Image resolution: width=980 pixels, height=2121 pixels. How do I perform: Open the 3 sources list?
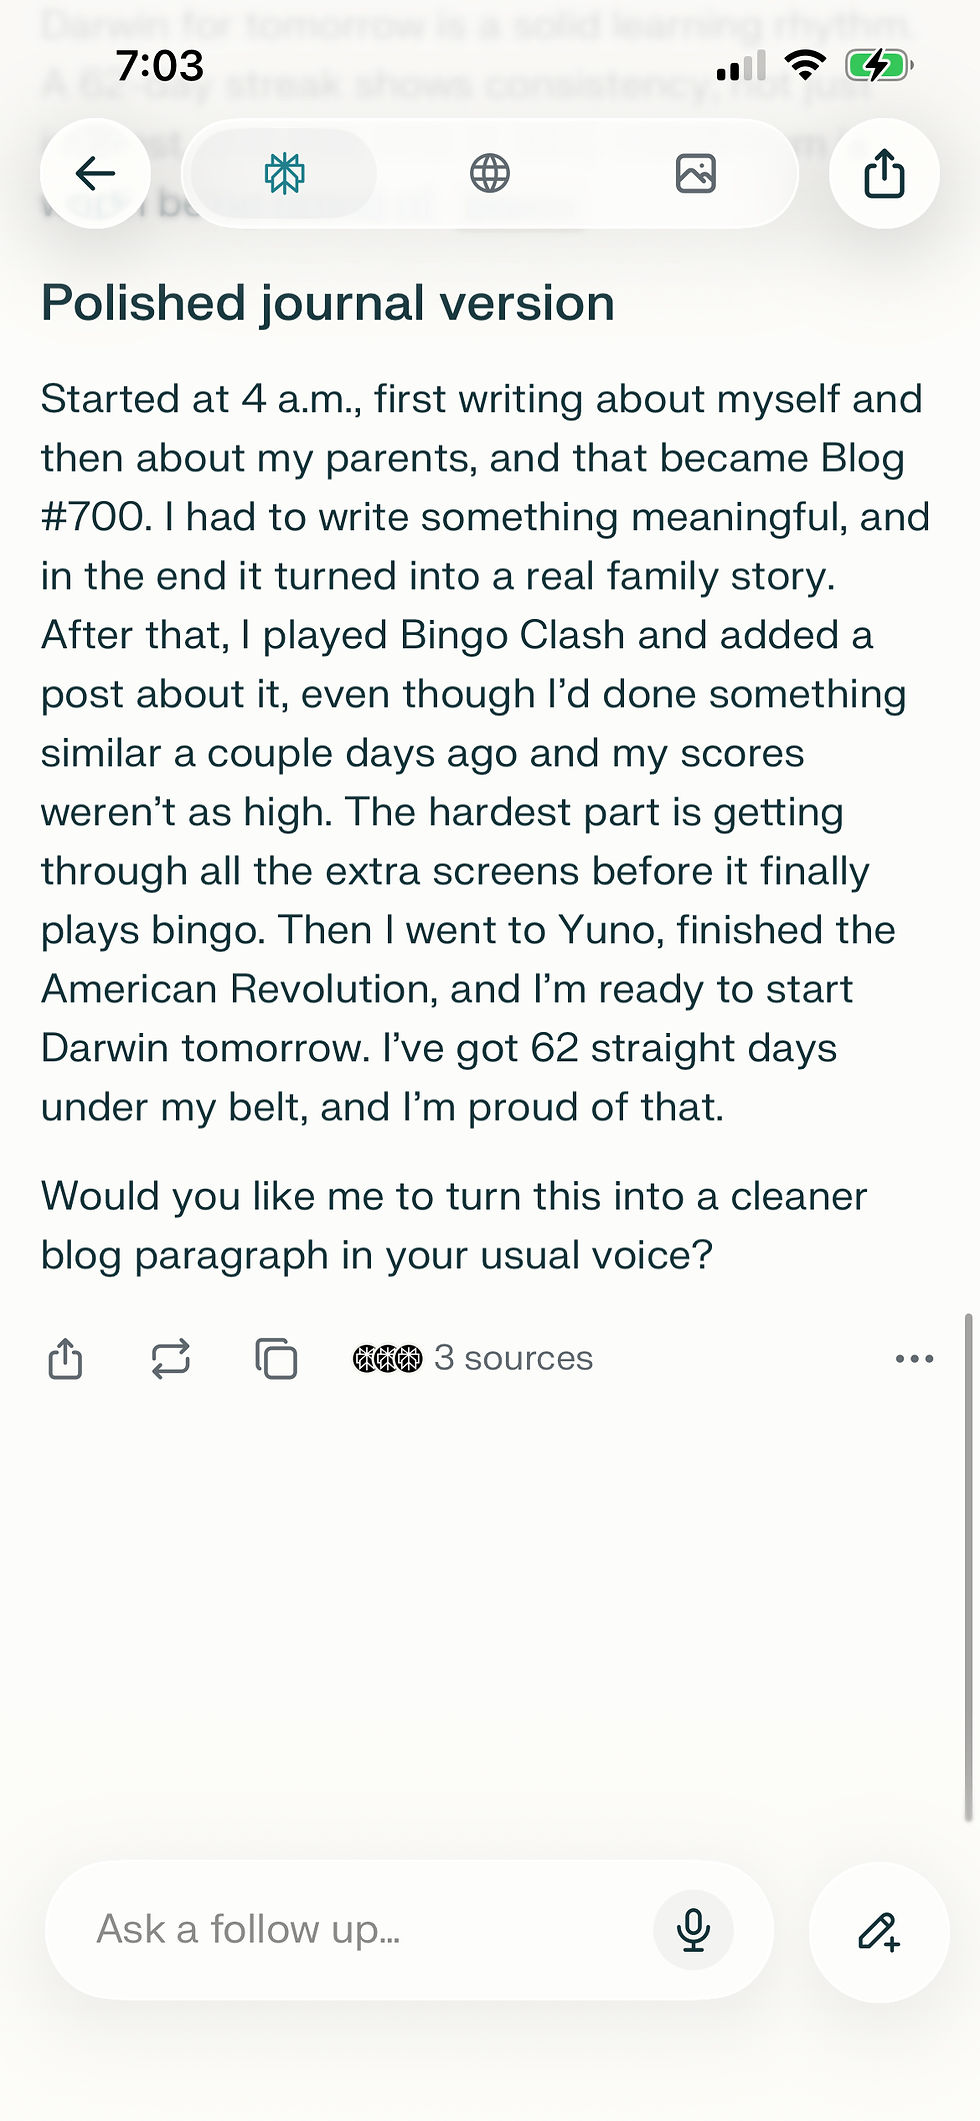click(473, 1358)
